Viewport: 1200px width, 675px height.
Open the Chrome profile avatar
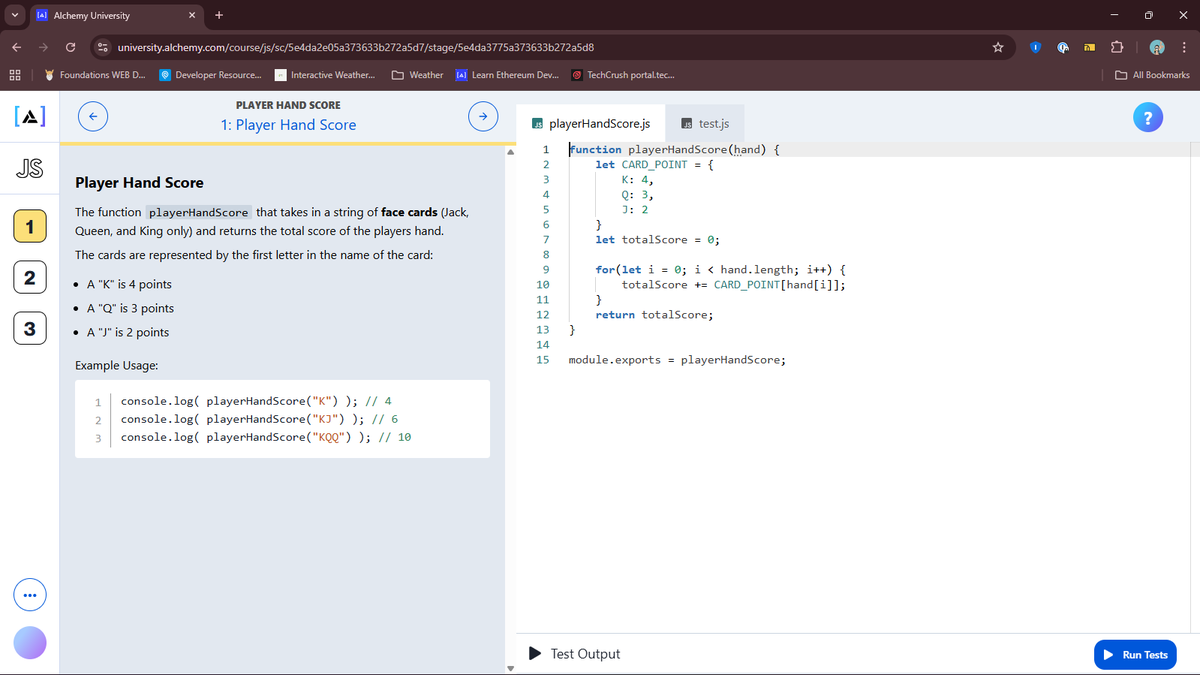pos(1157,47)
